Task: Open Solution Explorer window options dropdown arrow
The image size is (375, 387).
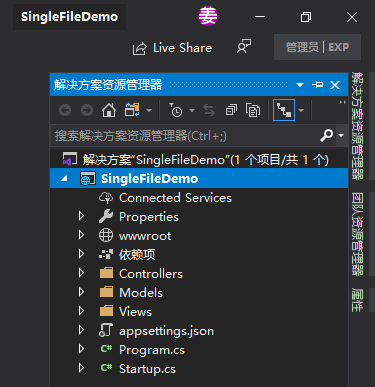Action: click(300, 85)
